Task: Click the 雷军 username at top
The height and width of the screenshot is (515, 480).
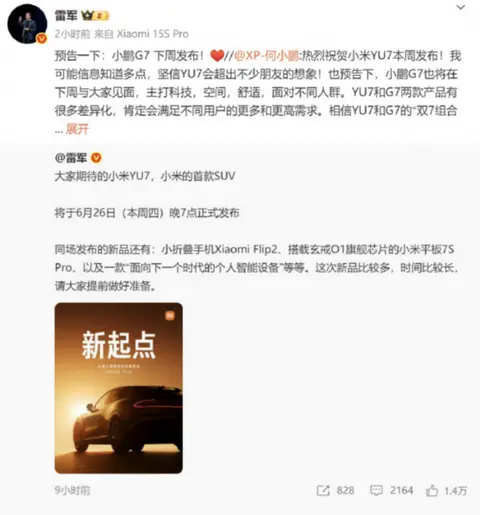Action: [x=66, y=15]
